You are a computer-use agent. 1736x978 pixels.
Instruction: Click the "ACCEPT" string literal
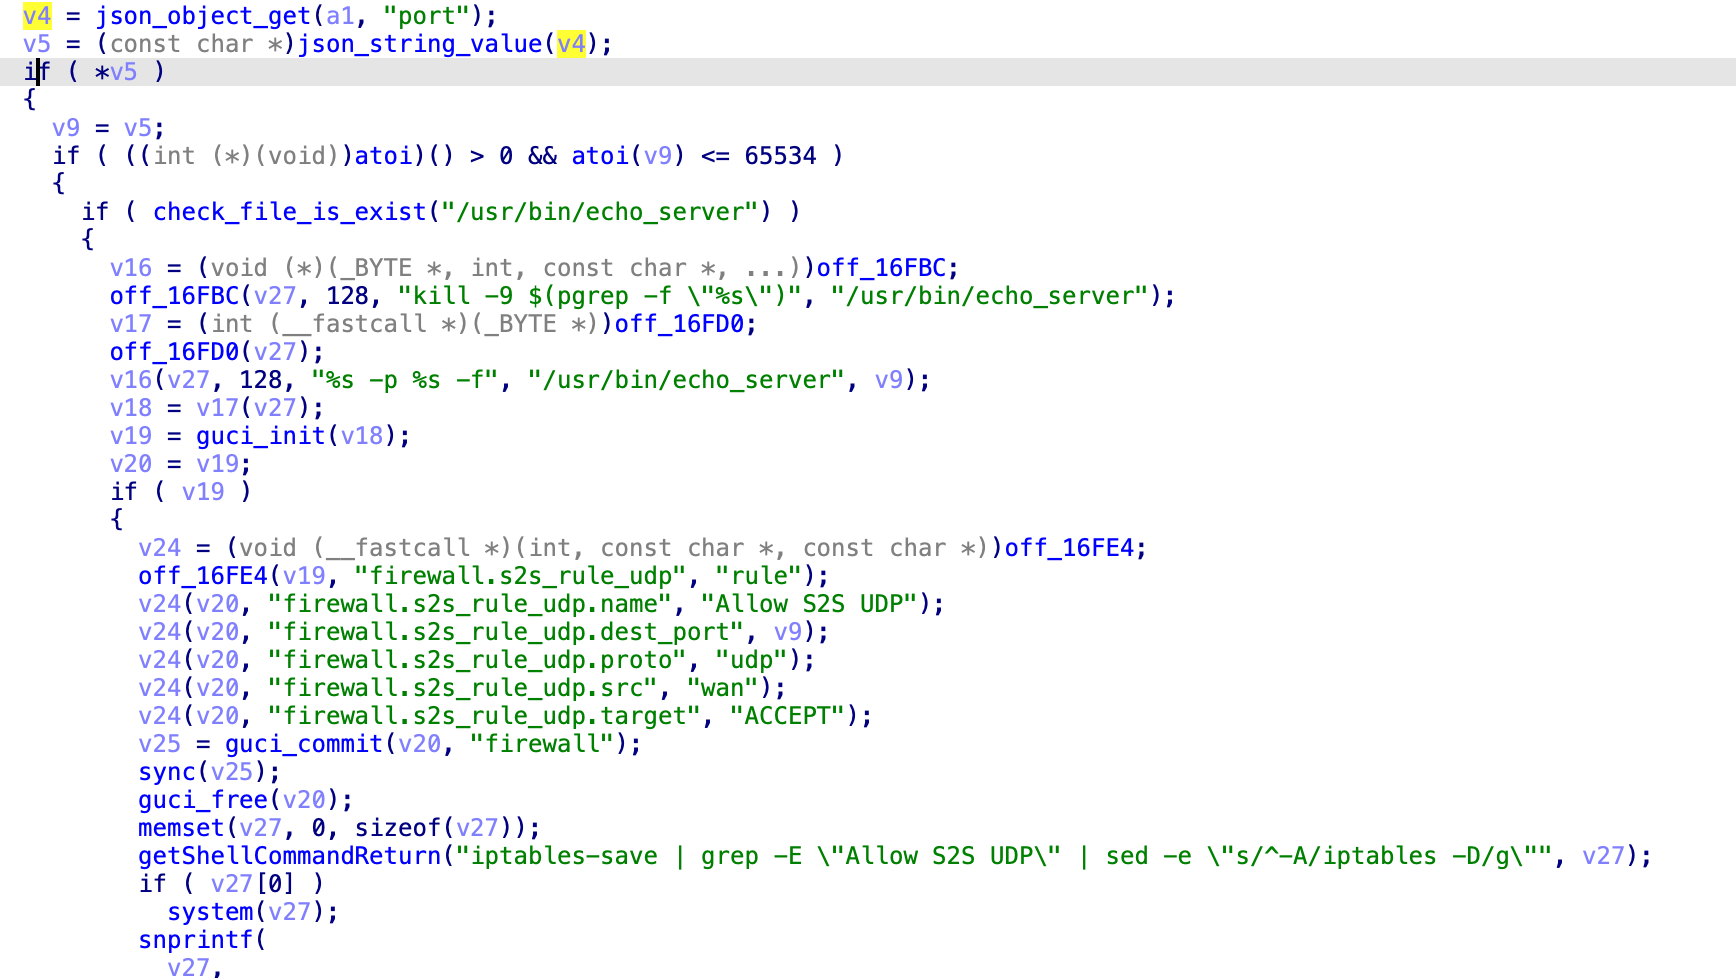[787, 716]
